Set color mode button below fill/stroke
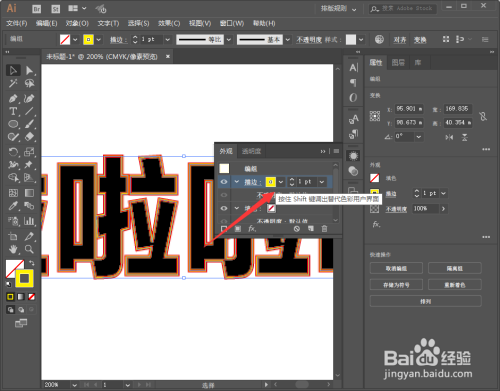The height and width of the screenshot is (391, 500). pos(10,297)
